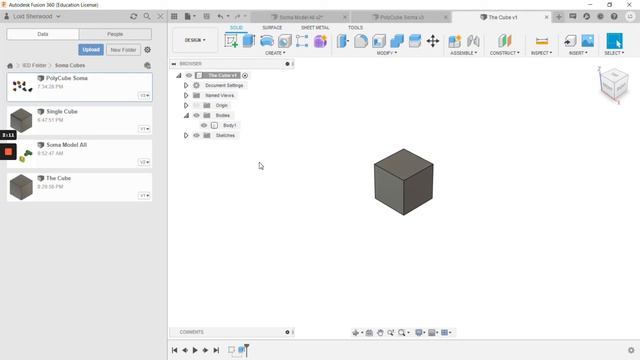Select the Rectangular Pattern tool

(302, 41)
